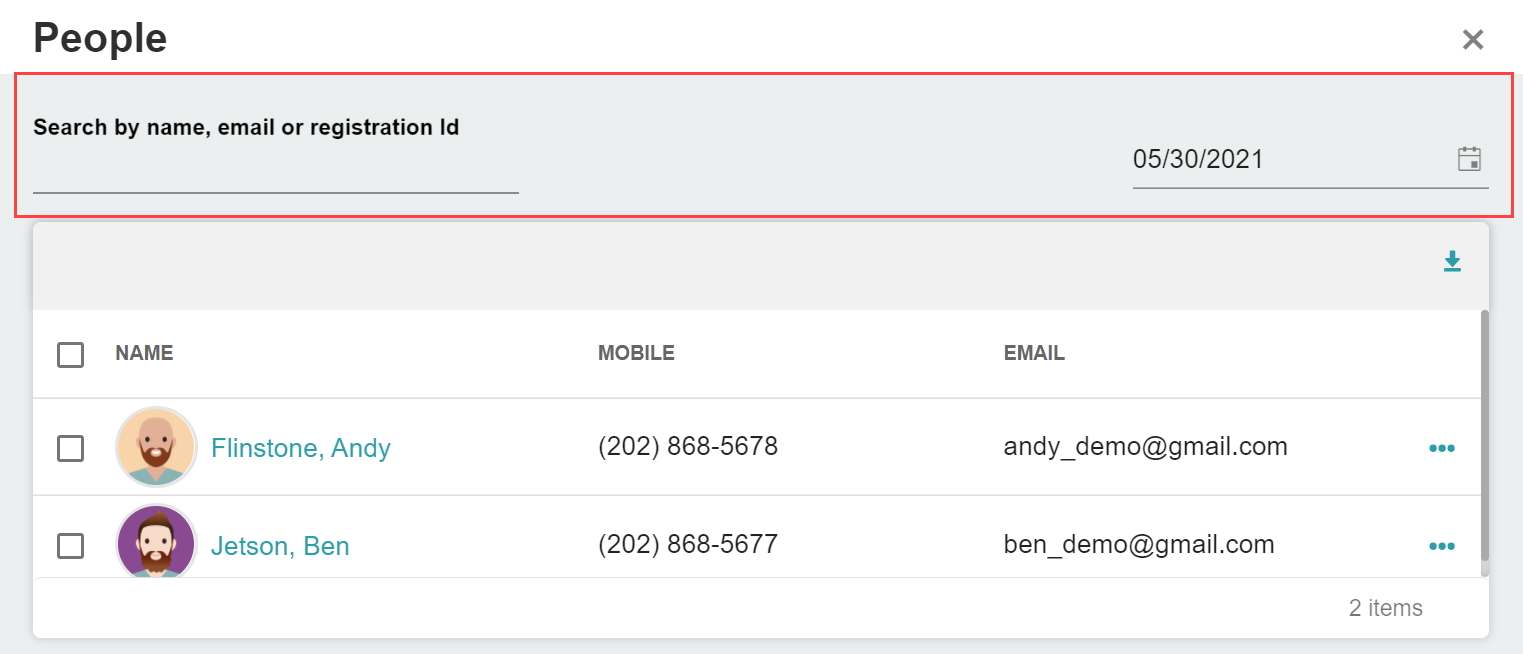Open more options for Ben Jetson
Screen dimensions: 1523x654
pyautogui.click(x=1441, y=546)
